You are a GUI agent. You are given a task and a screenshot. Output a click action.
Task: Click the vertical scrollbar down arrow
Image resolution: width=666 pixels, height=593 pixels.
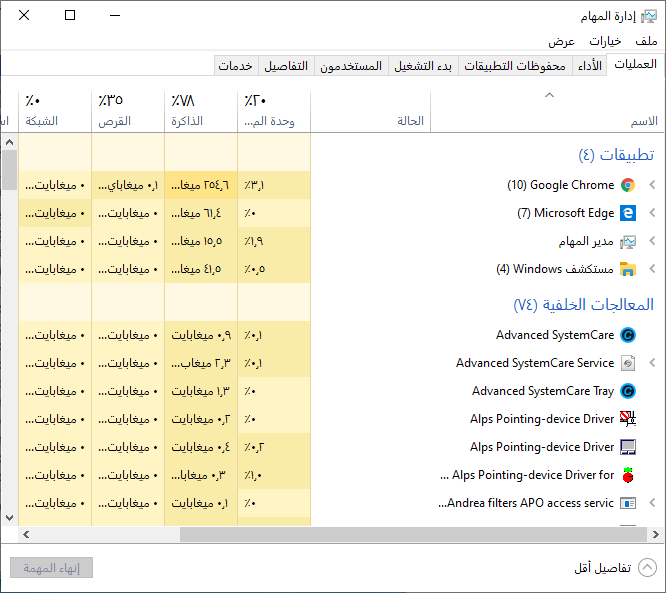coord(9,518)
